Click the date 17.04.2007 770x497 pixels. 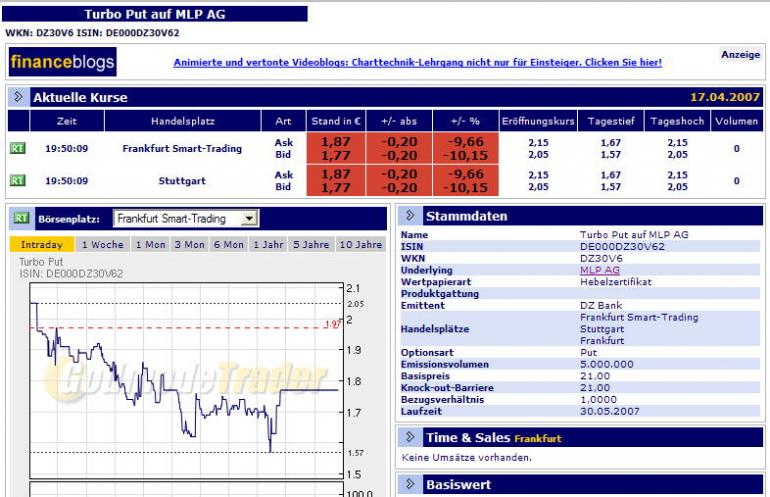coord(725,97)
